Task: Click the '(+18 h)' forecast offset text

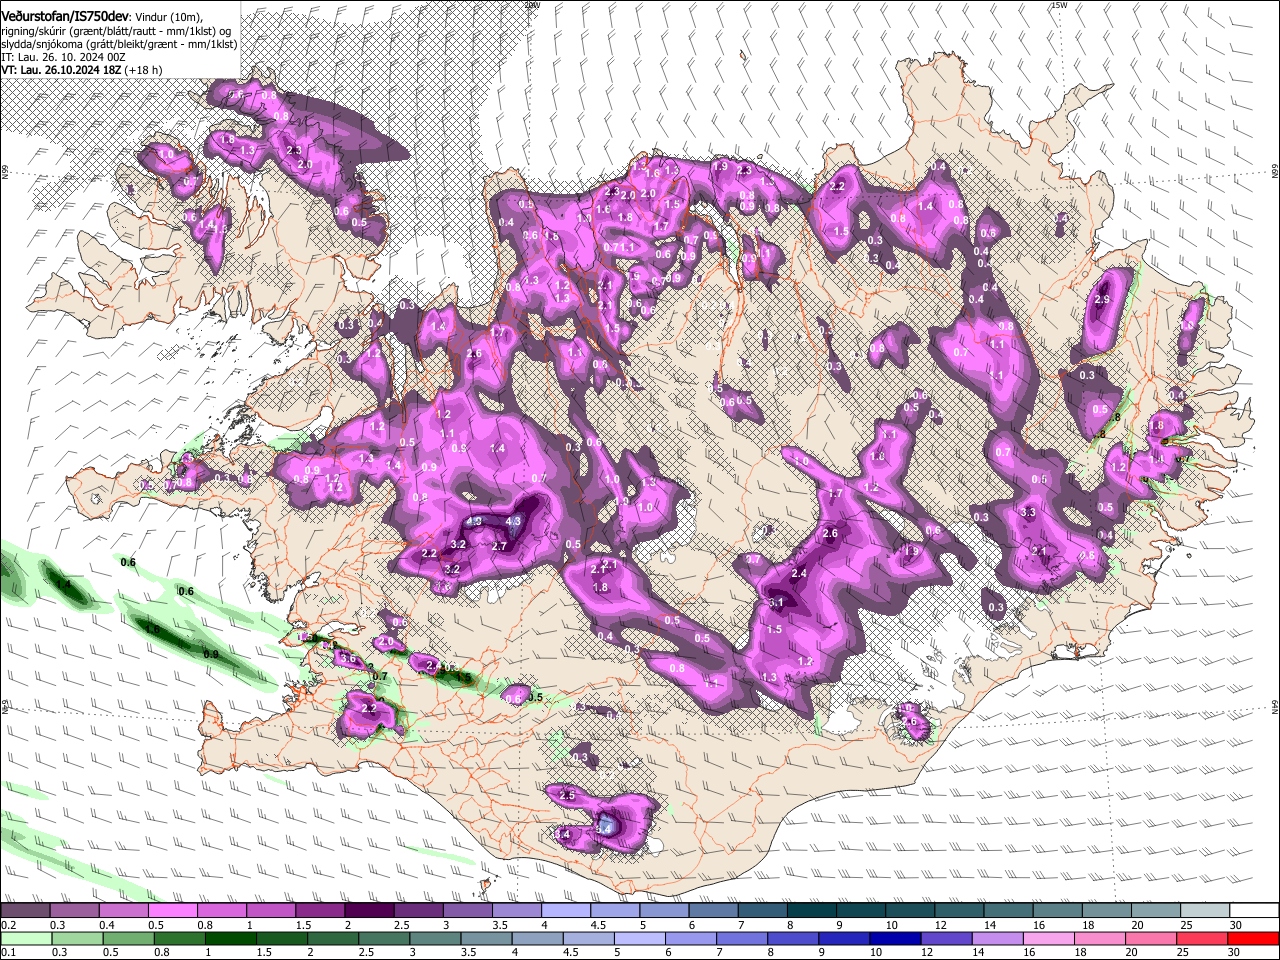Action: (144, 70)
